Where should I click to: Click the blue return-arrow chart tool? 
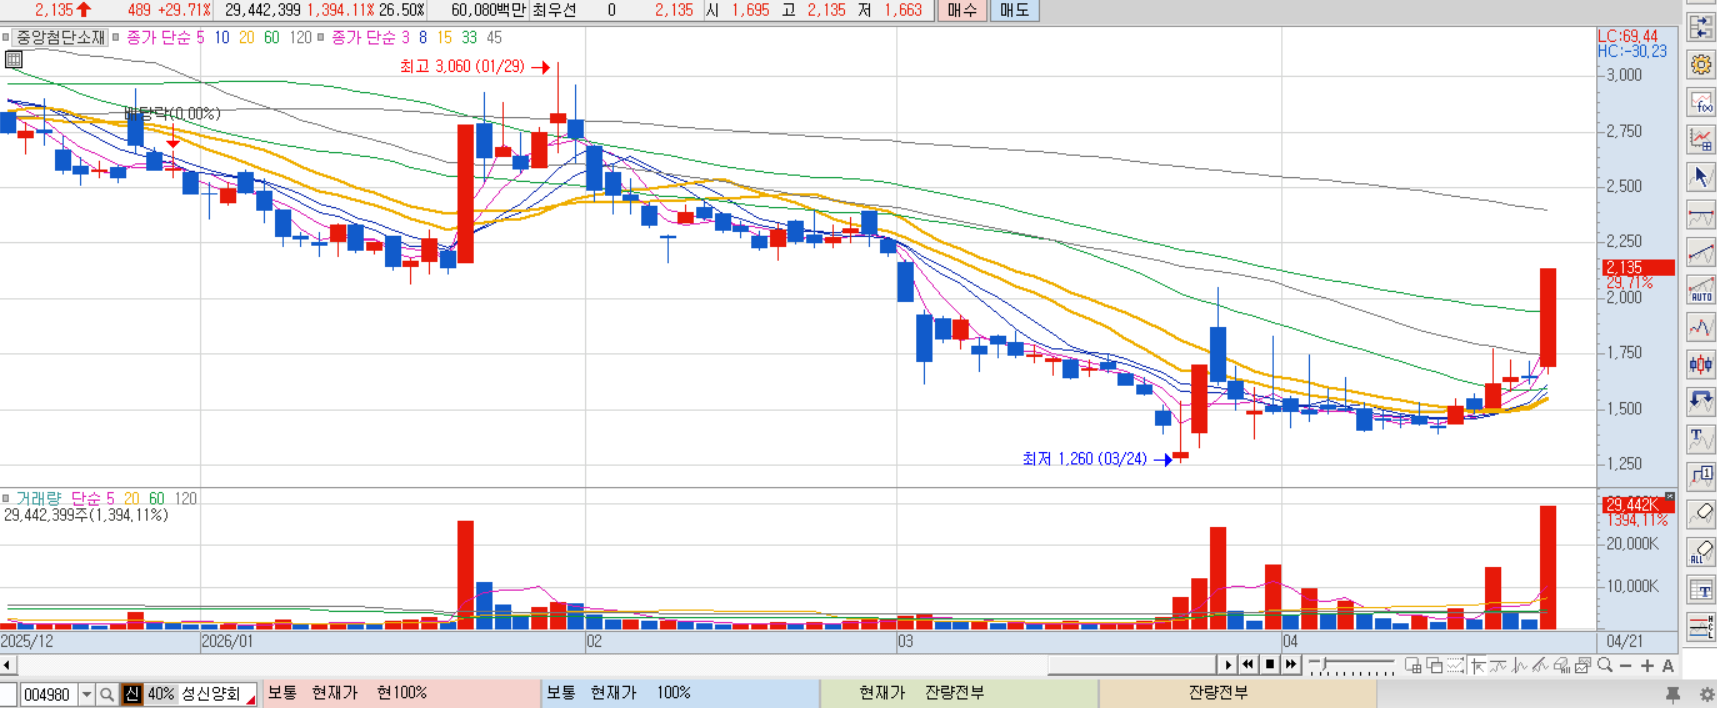[x=1700, y=402]
